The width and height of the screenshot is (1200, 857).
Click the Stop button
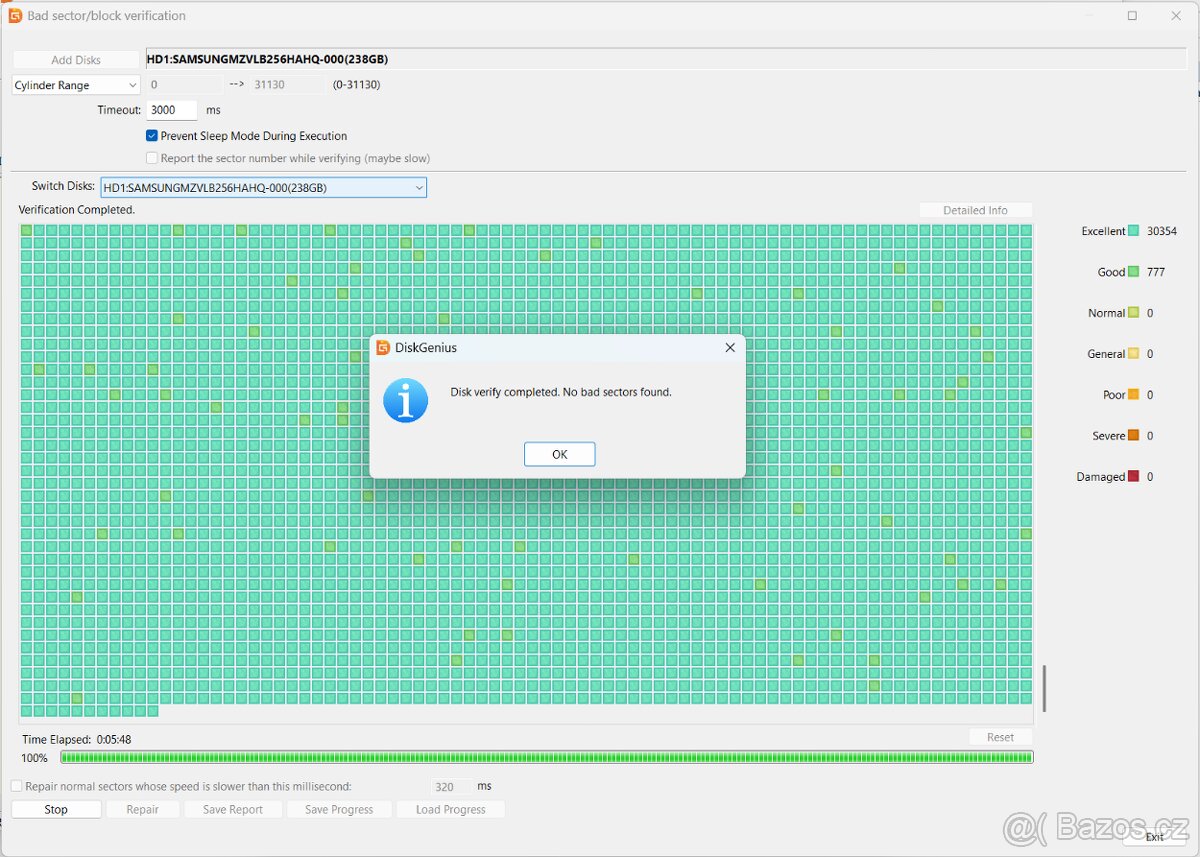pos(56,810)
